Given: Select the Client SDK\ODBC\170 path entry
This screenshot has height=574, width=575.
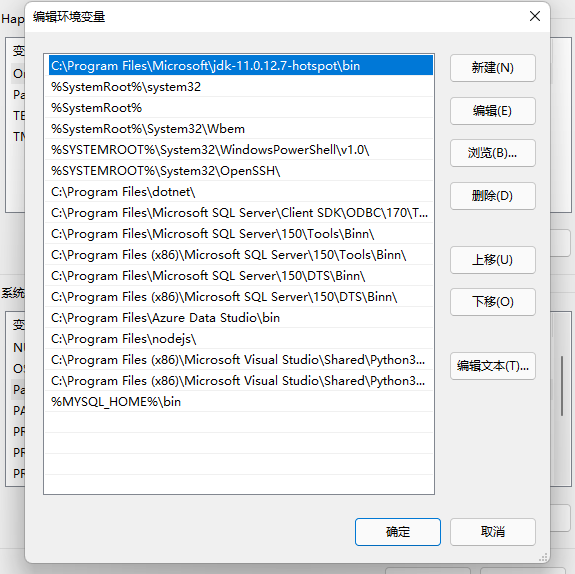Looking at the screenshot, I should point(239,213).
